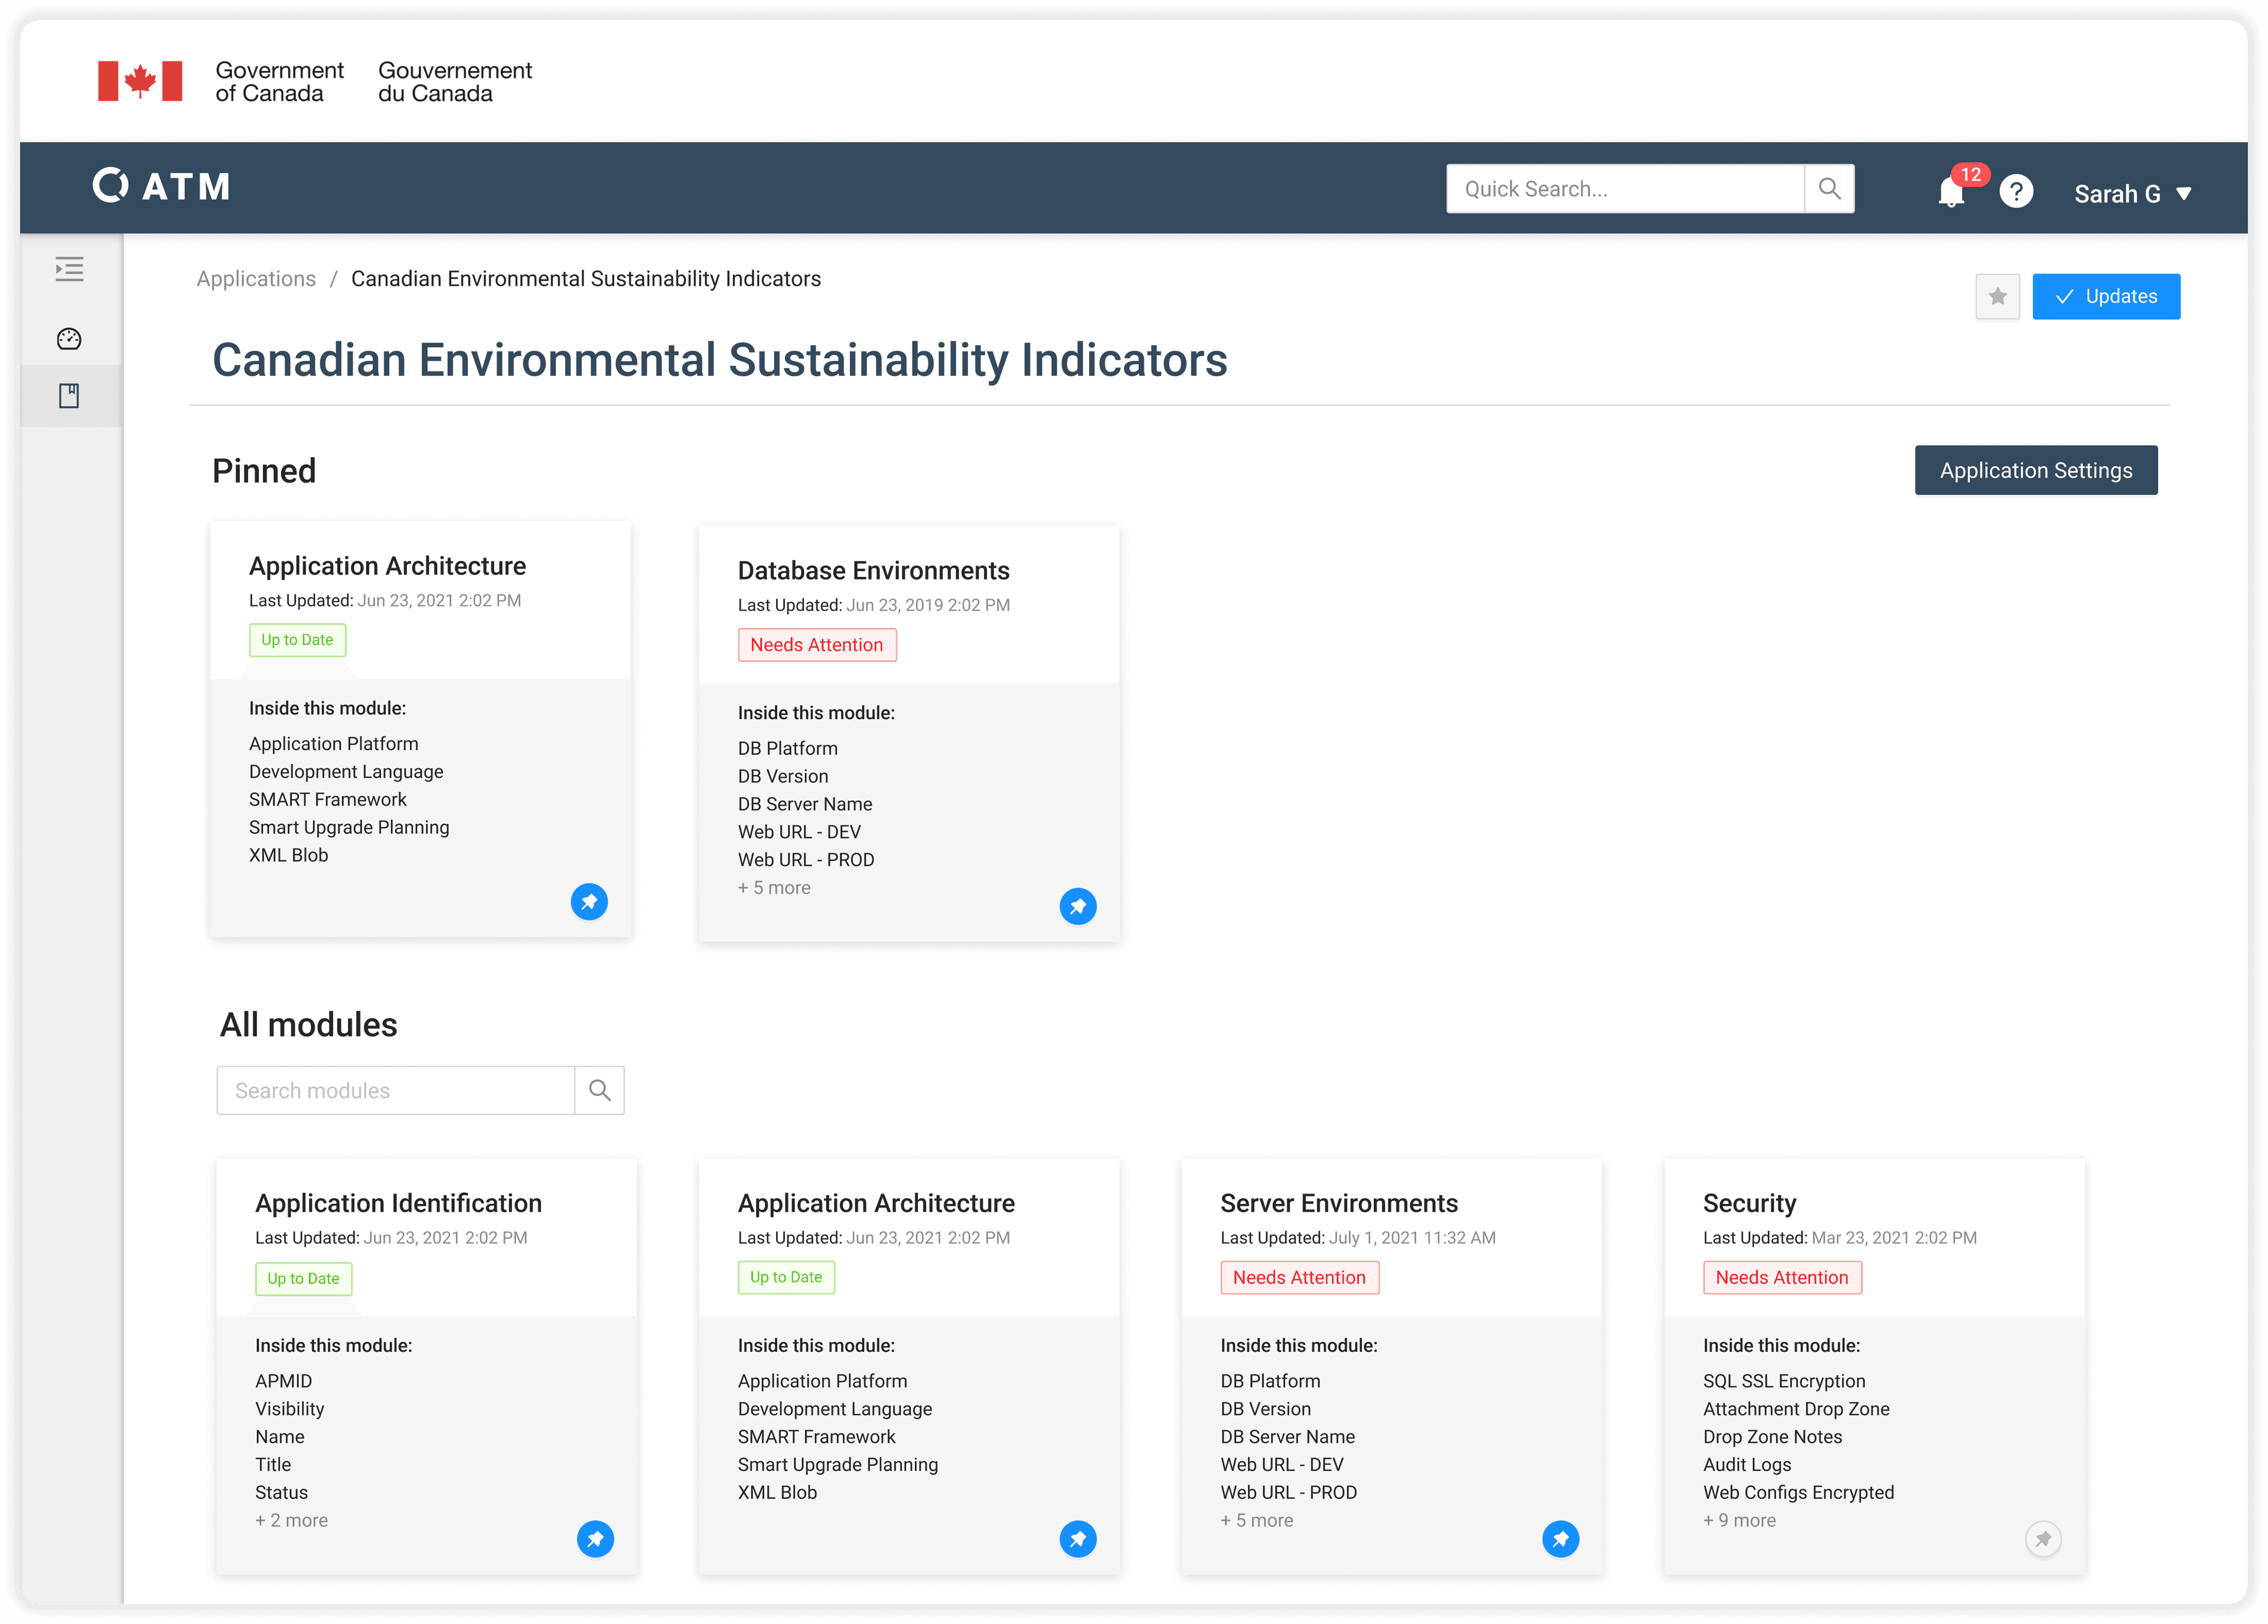2268x1624 pixels.
Task: Unpin the pinned Application Architecture card
Action: click(589, 902)
